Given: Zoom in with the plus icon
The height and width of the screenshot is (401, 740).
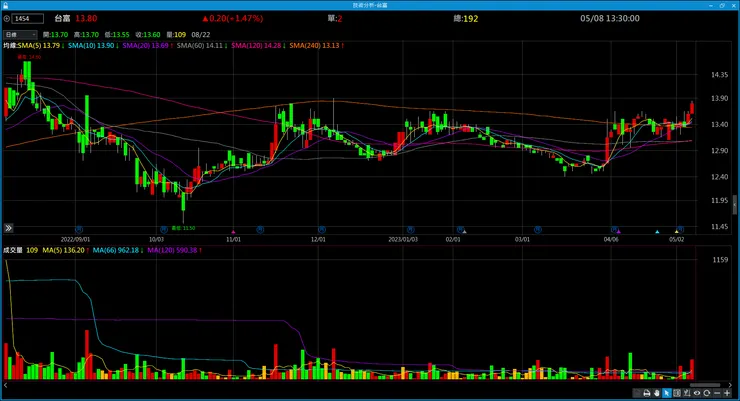Looking at the screenshot, I should (x=727, y=393).
